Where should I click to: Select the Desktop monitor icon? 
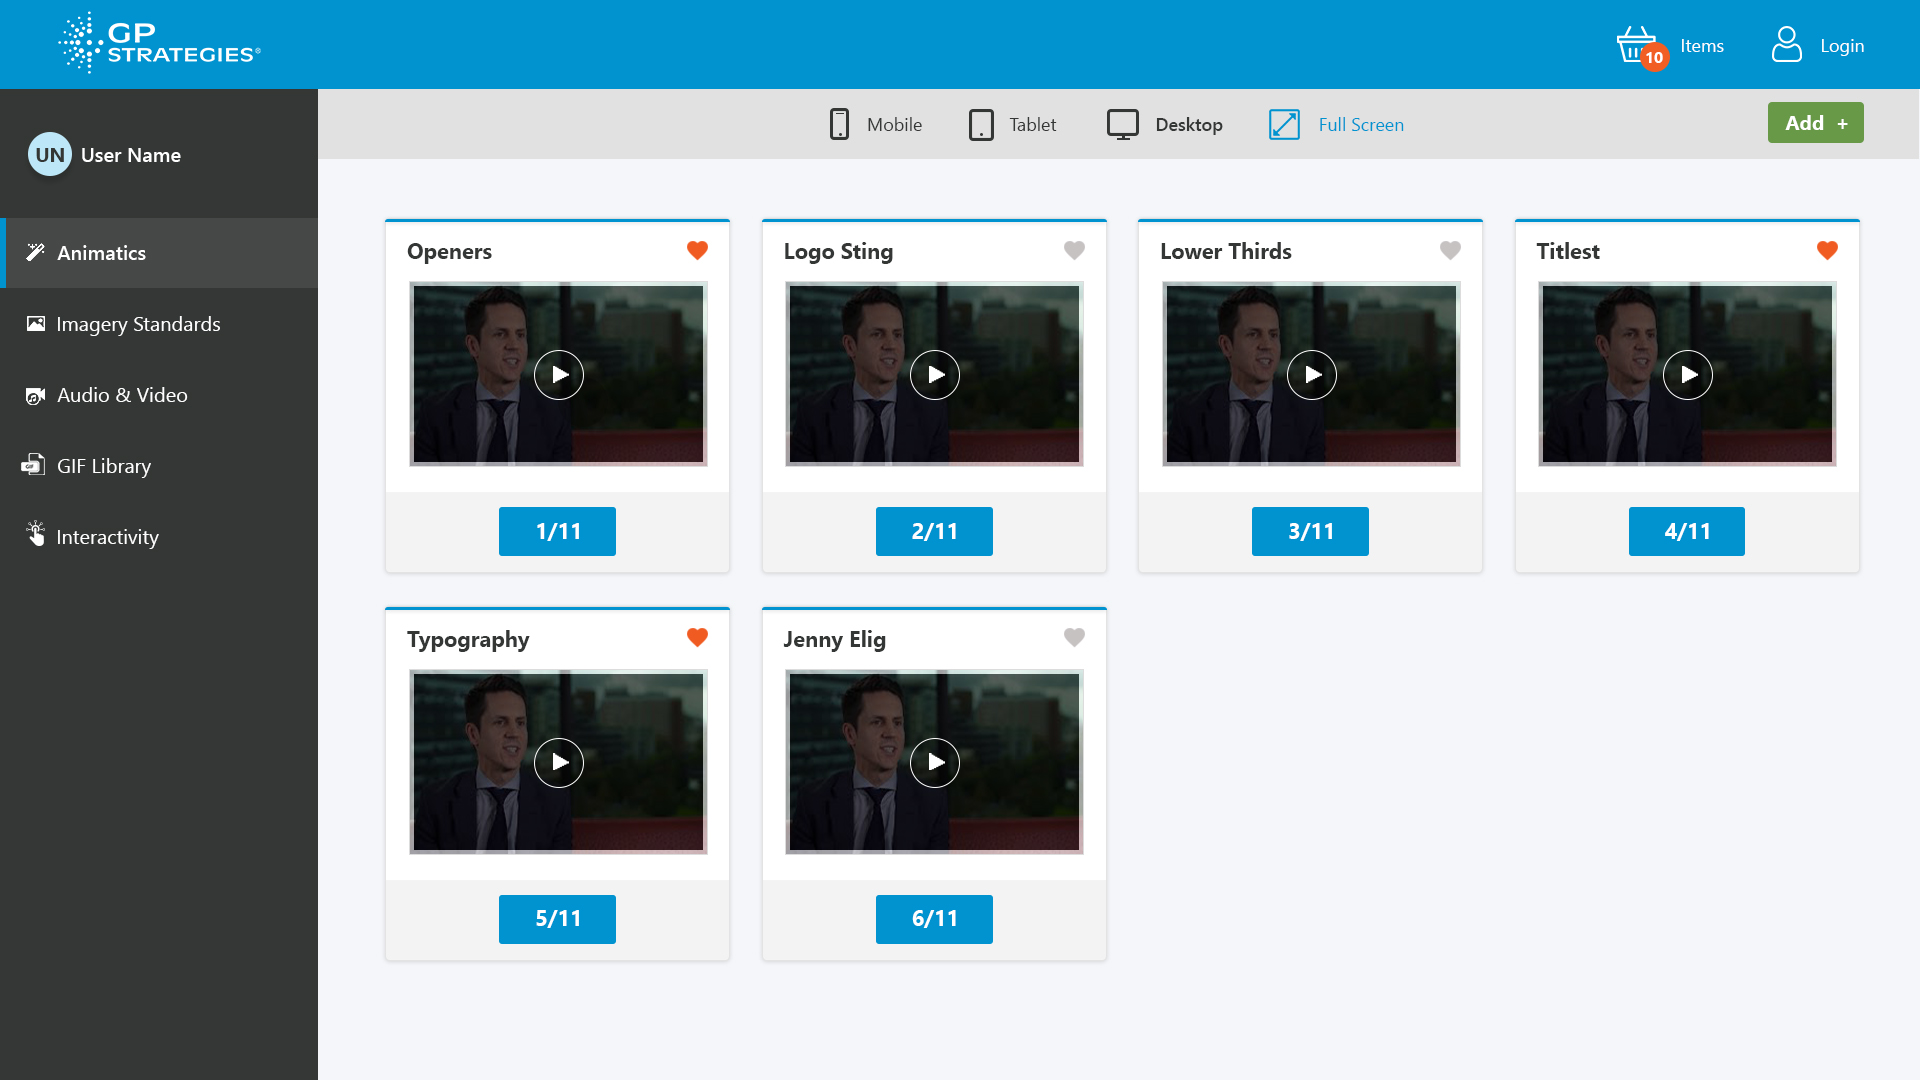1122,124
